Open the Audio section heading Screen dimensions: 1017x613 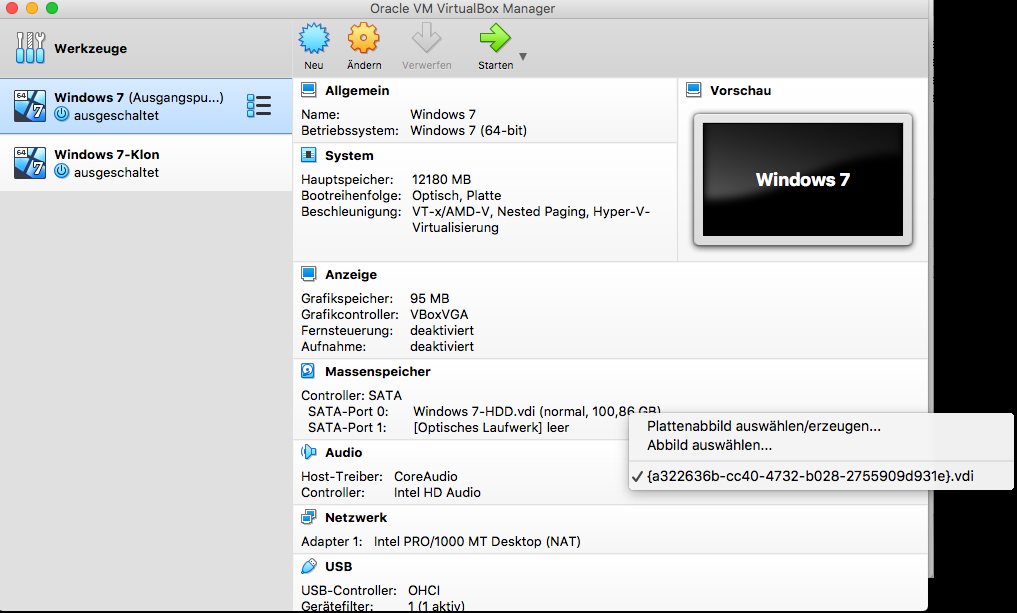coord(344,453)
